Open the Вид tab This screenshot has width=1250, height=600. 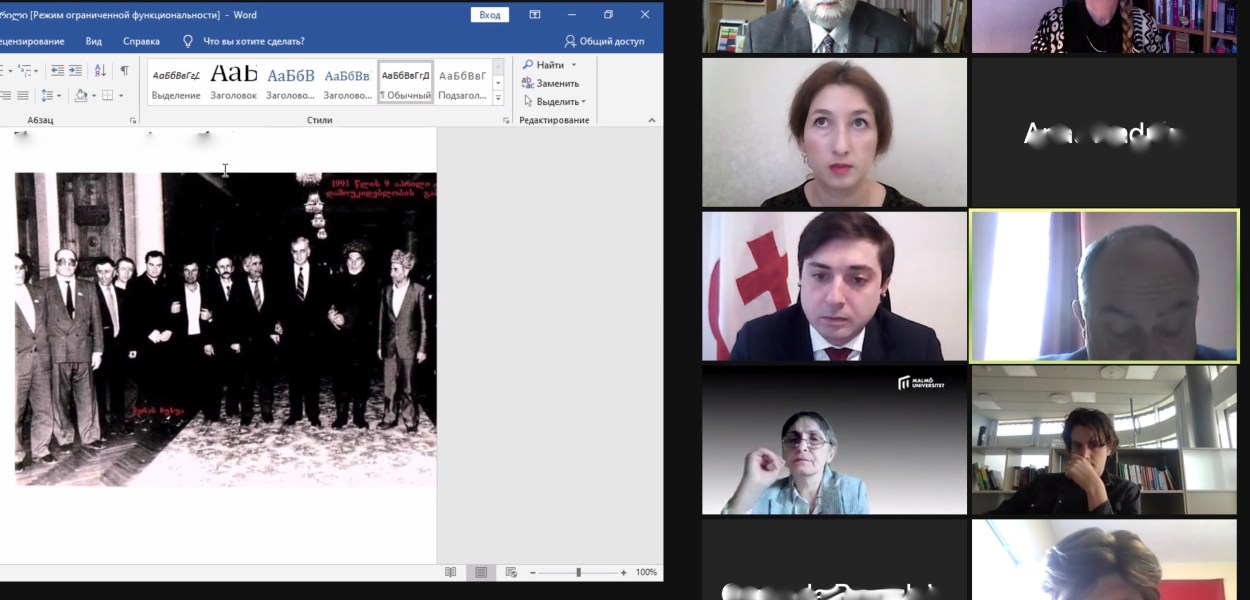coord(94,42)
